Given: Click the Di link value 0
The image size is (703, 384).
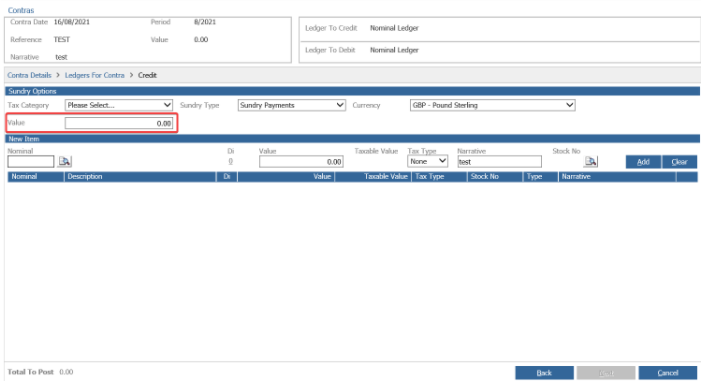Looking at the screenshot, I should pyautogui.click(x=230, y=161).
